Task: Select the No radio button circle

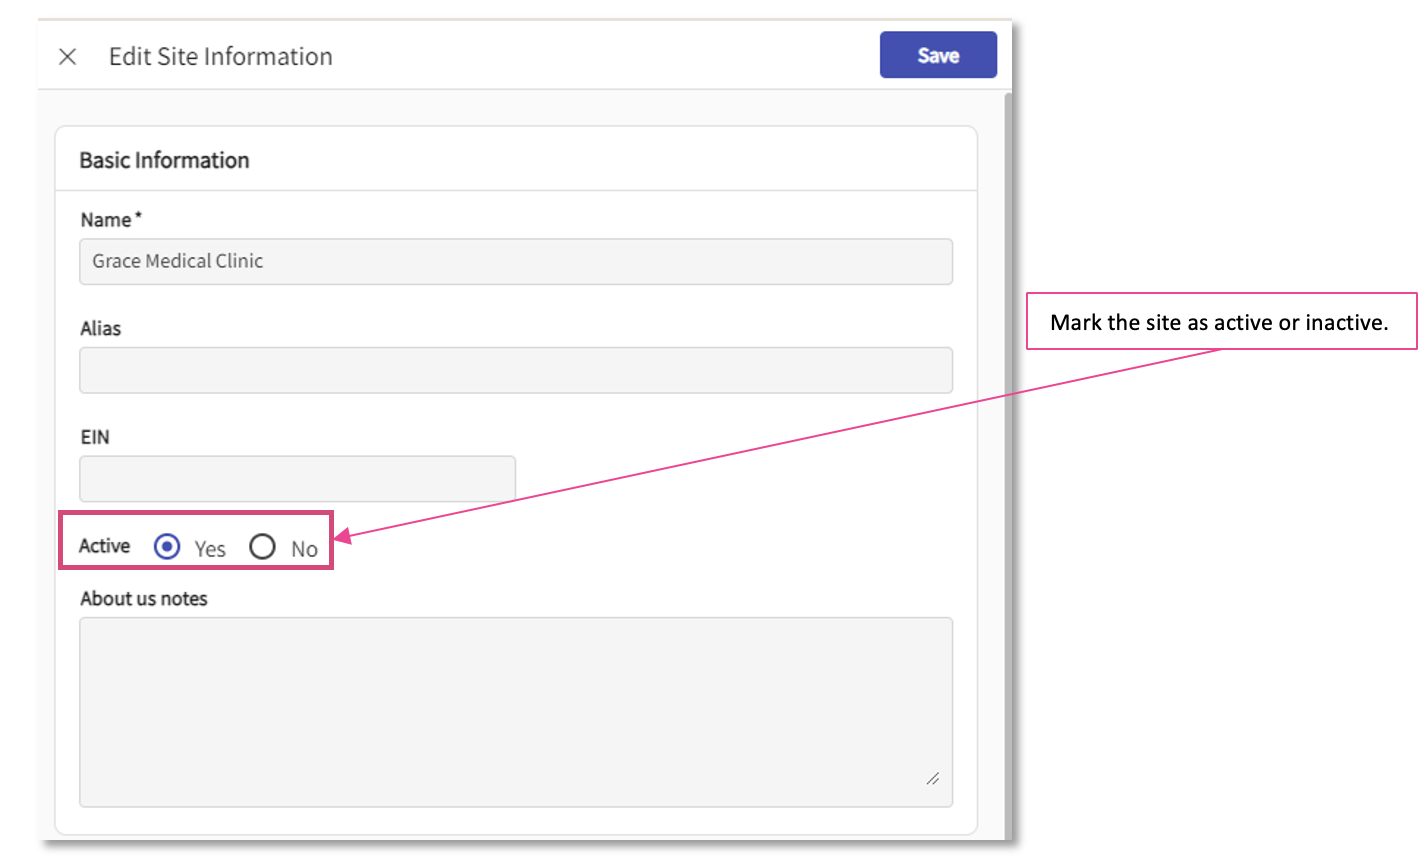Action: pyautogui.click(x=263, y=547)
